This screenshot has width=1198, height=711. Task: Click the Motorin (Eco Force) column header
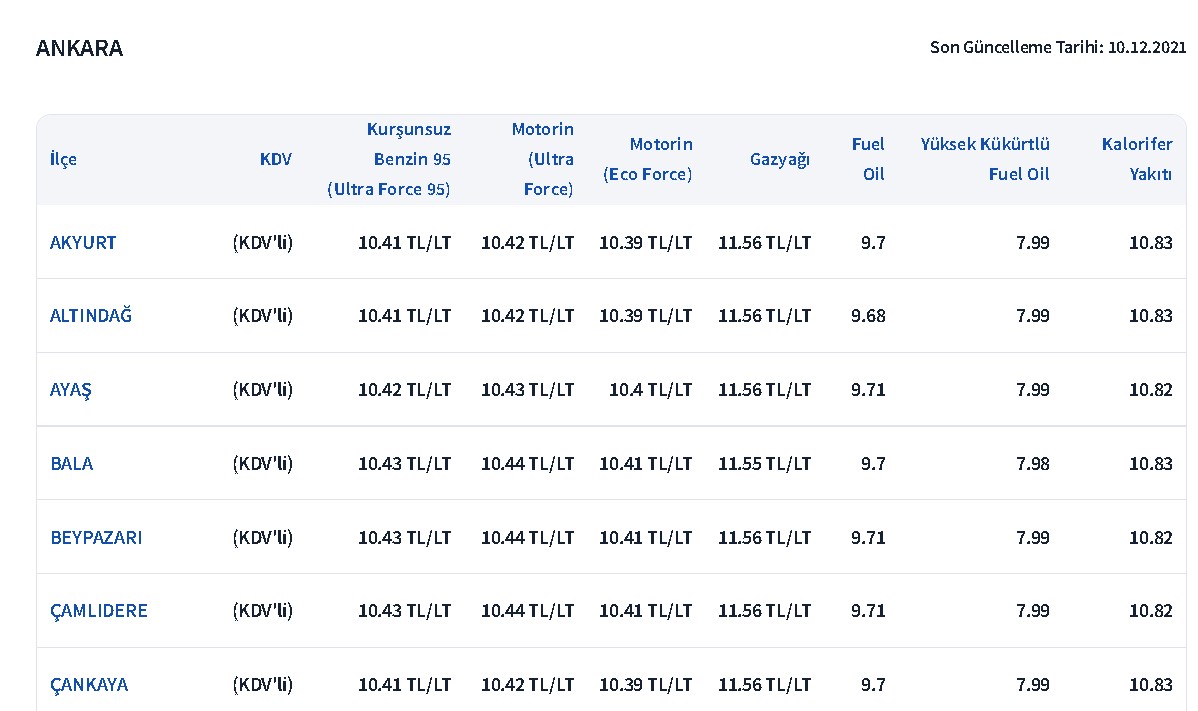[x=648, y=159]
